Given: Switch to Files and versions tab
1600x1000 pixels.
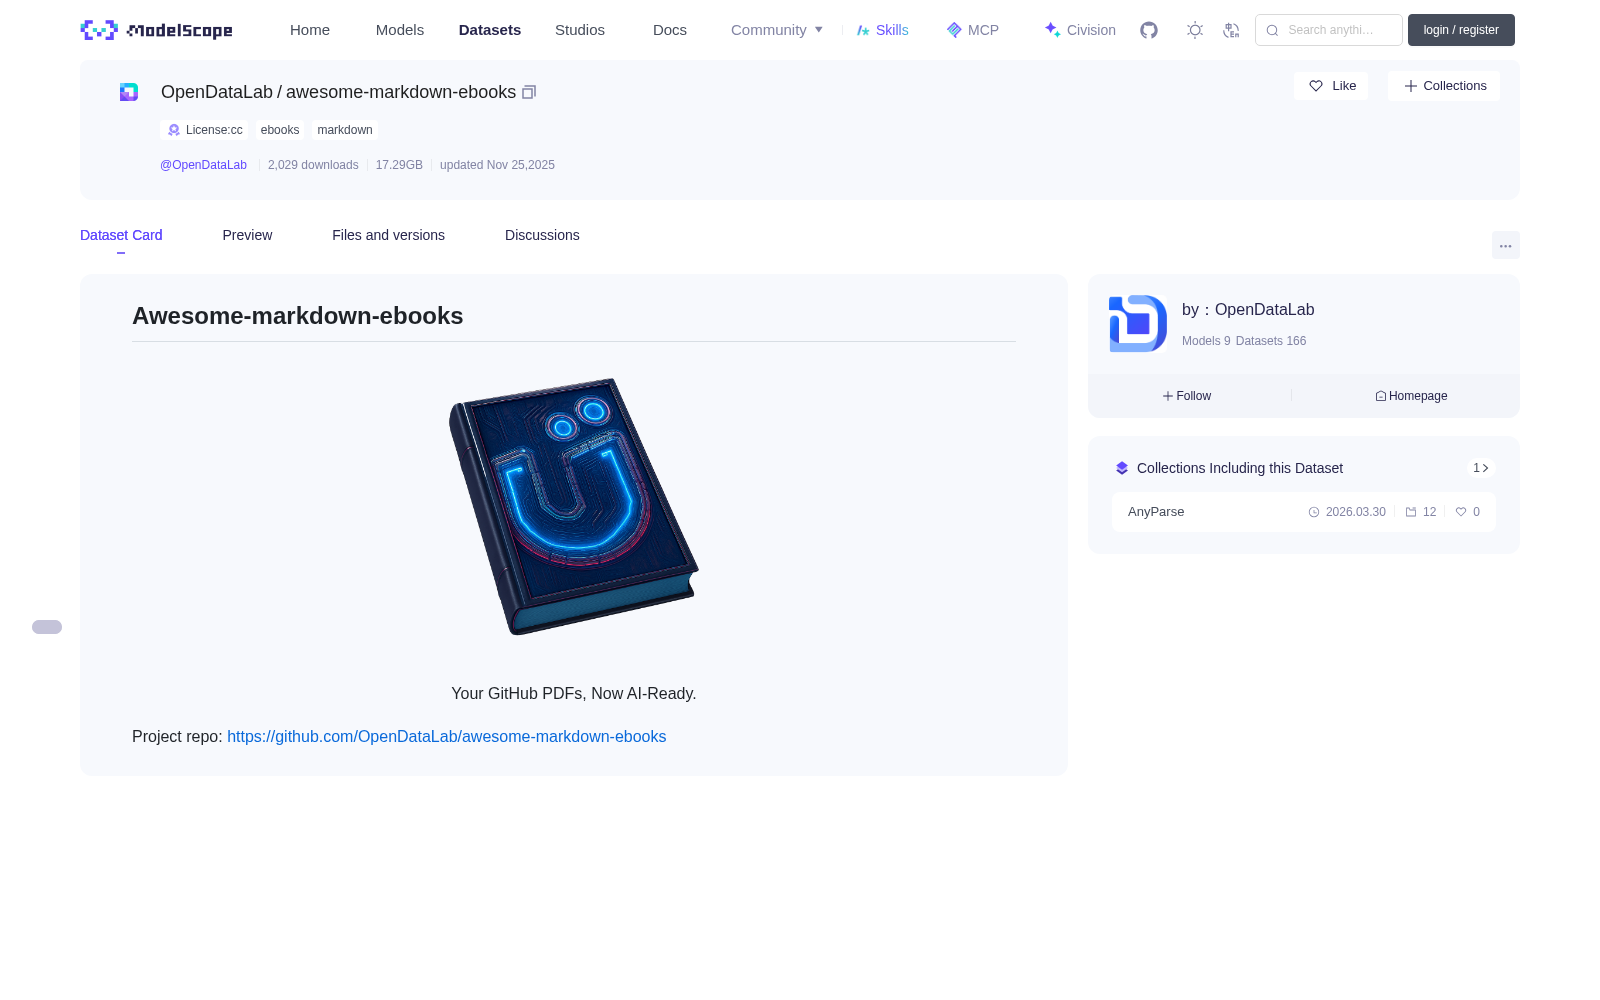Looking at the screenshot, I should click(x=388, y=235).
